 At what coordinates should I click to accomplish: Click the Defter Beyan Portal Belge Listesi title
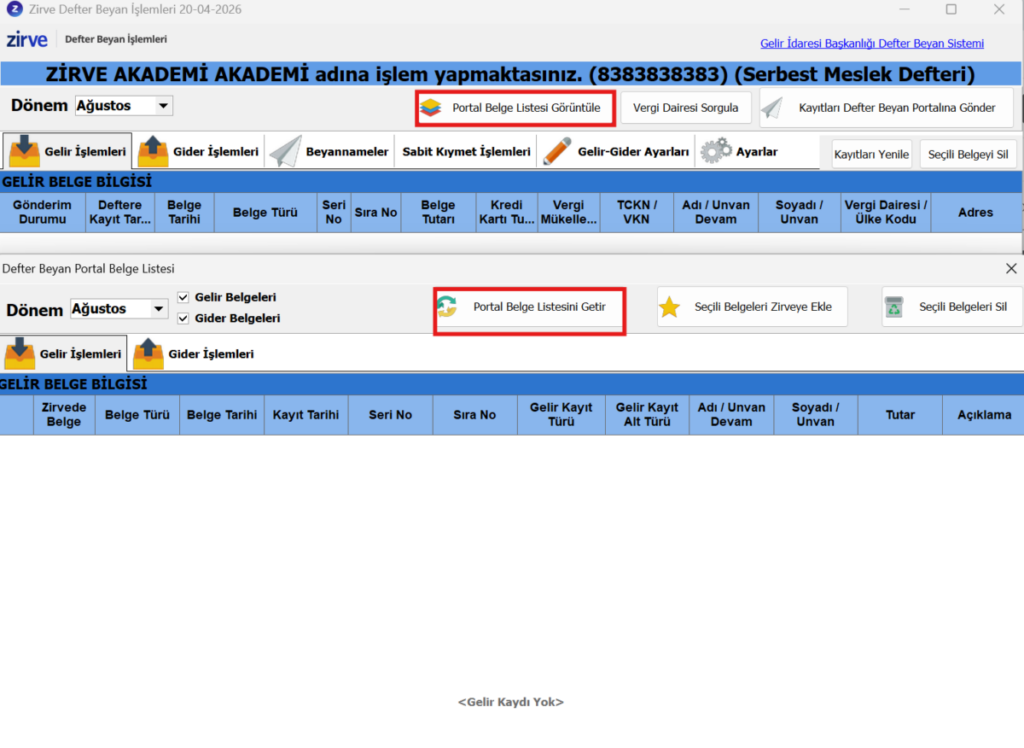pyautogui.click(x=88, y=268)
